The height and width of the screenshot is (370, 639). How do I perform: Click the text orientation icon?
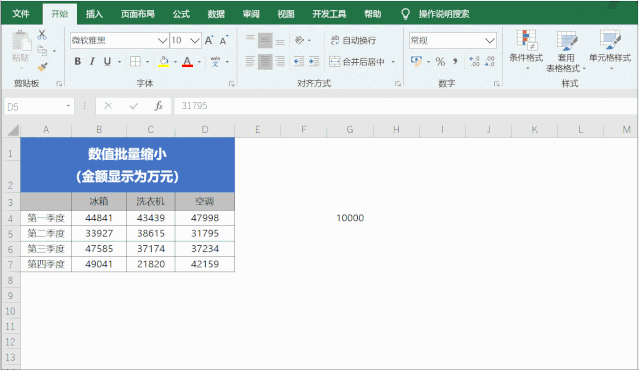point(300,40)
